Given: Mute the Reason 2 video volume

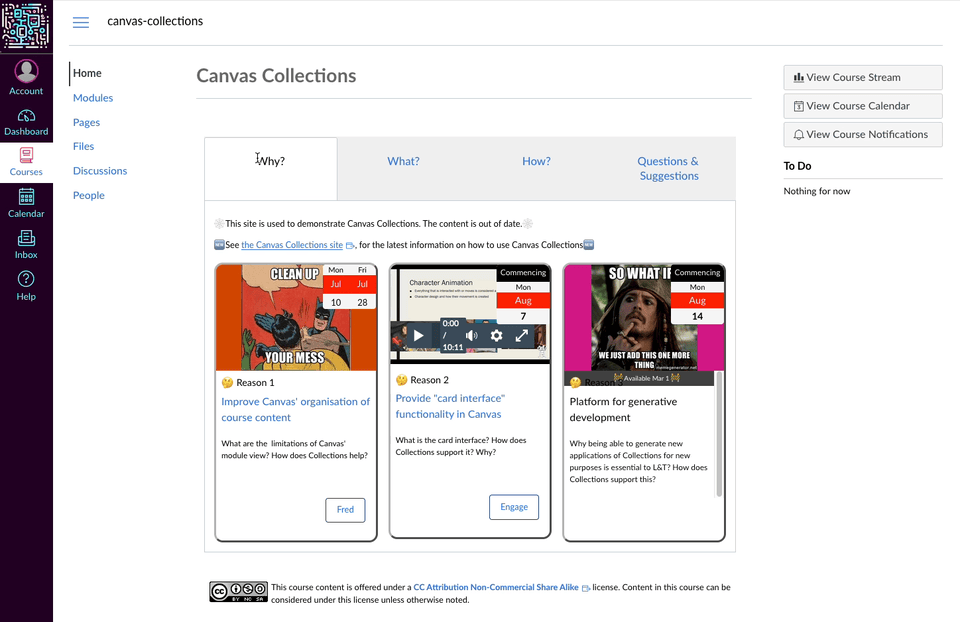Looking at the screenshot, I should 471,335.
